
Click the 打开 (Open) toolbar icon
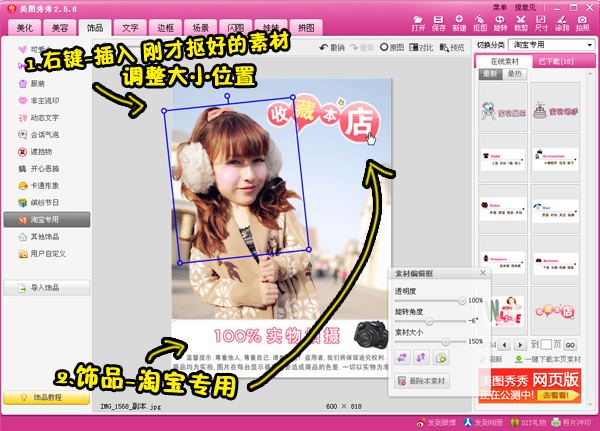coord(418,23)
